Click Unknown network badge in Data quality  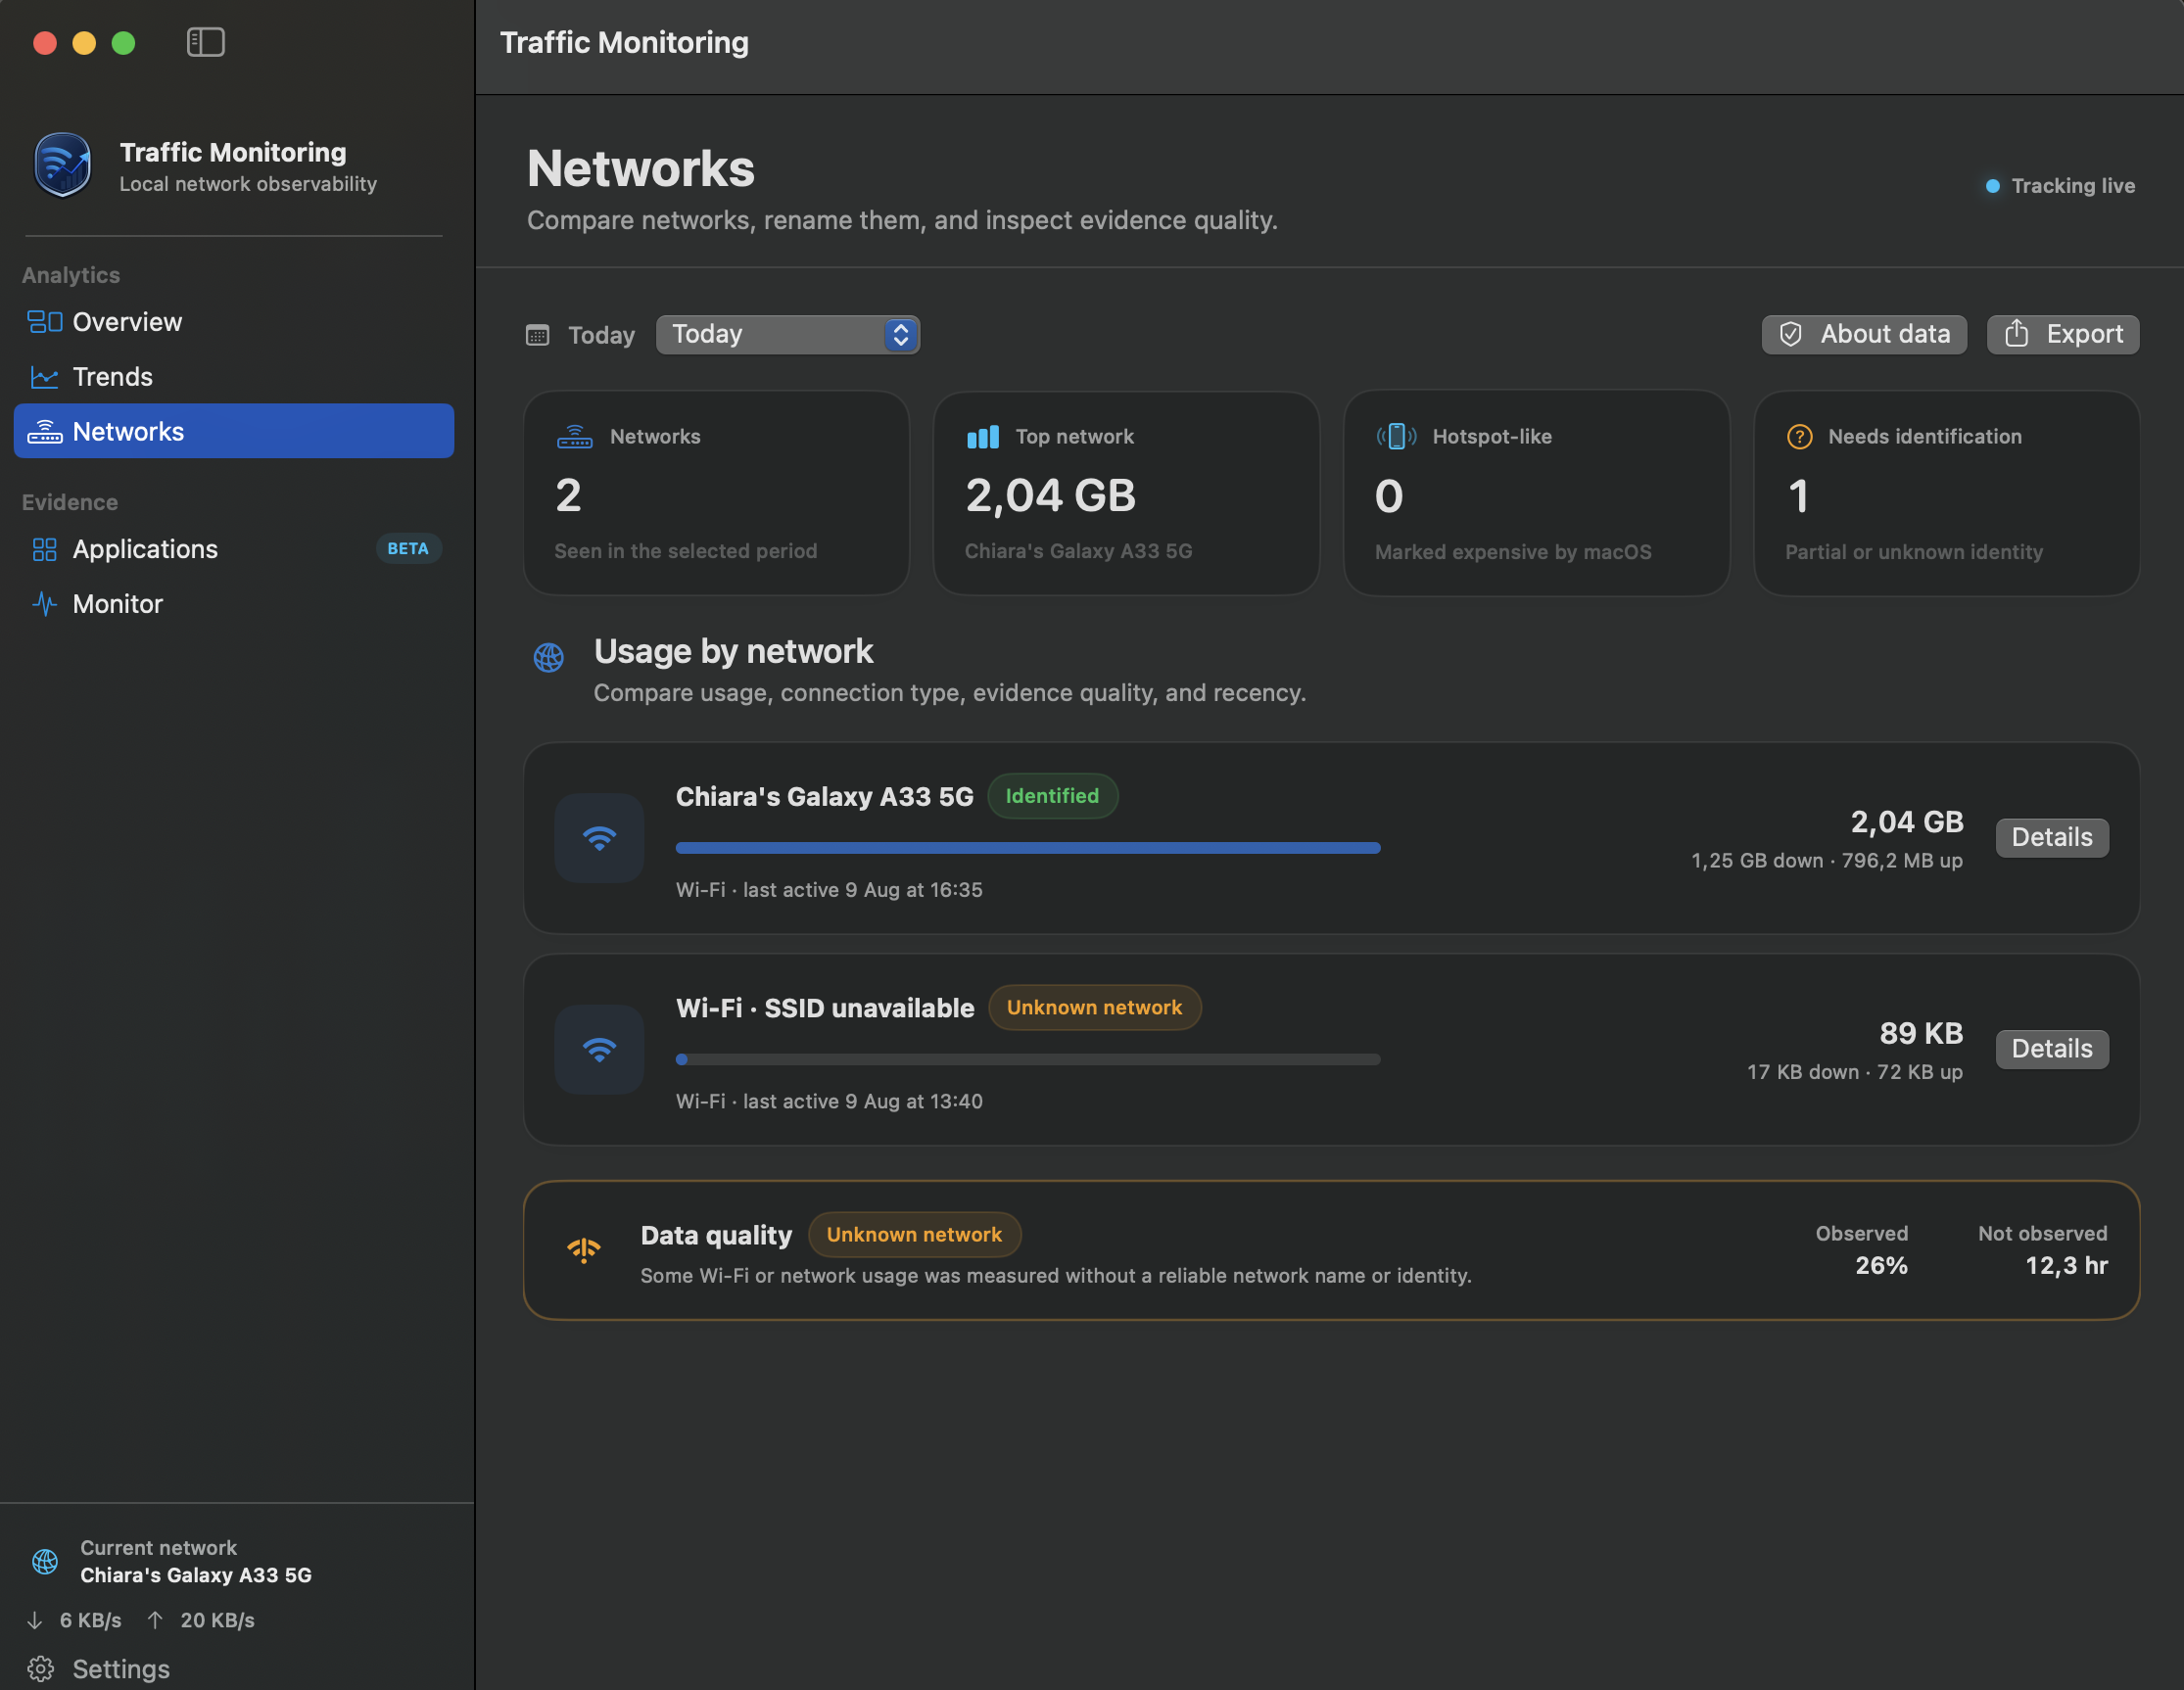[914, 1234]
